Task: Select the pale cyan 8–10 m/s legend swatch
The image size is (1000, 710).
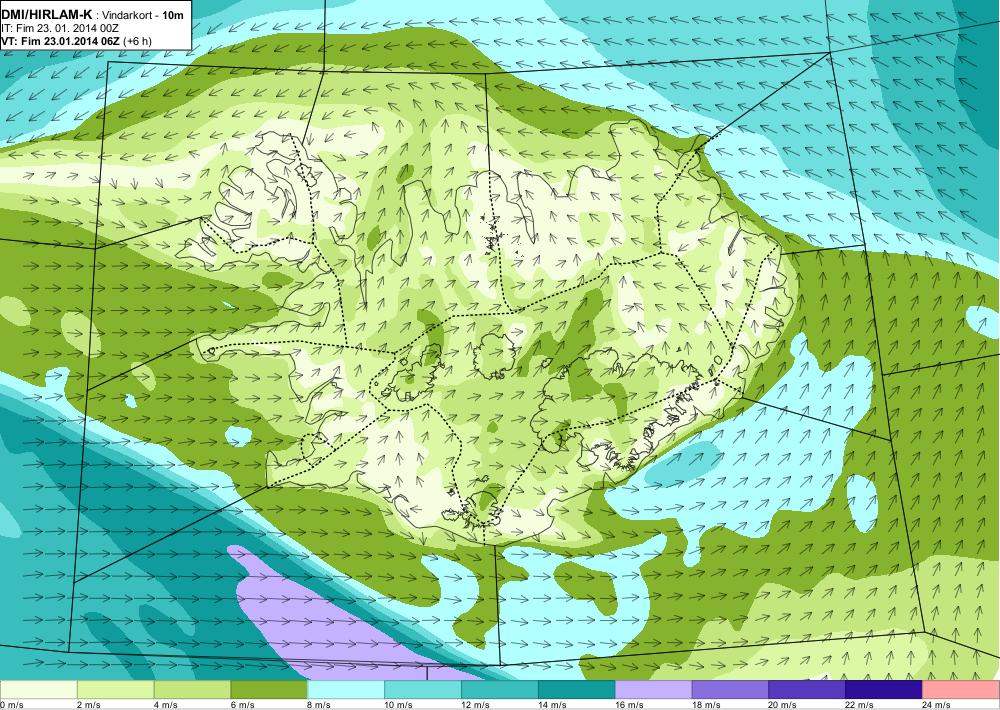Action: coord(346,690)
